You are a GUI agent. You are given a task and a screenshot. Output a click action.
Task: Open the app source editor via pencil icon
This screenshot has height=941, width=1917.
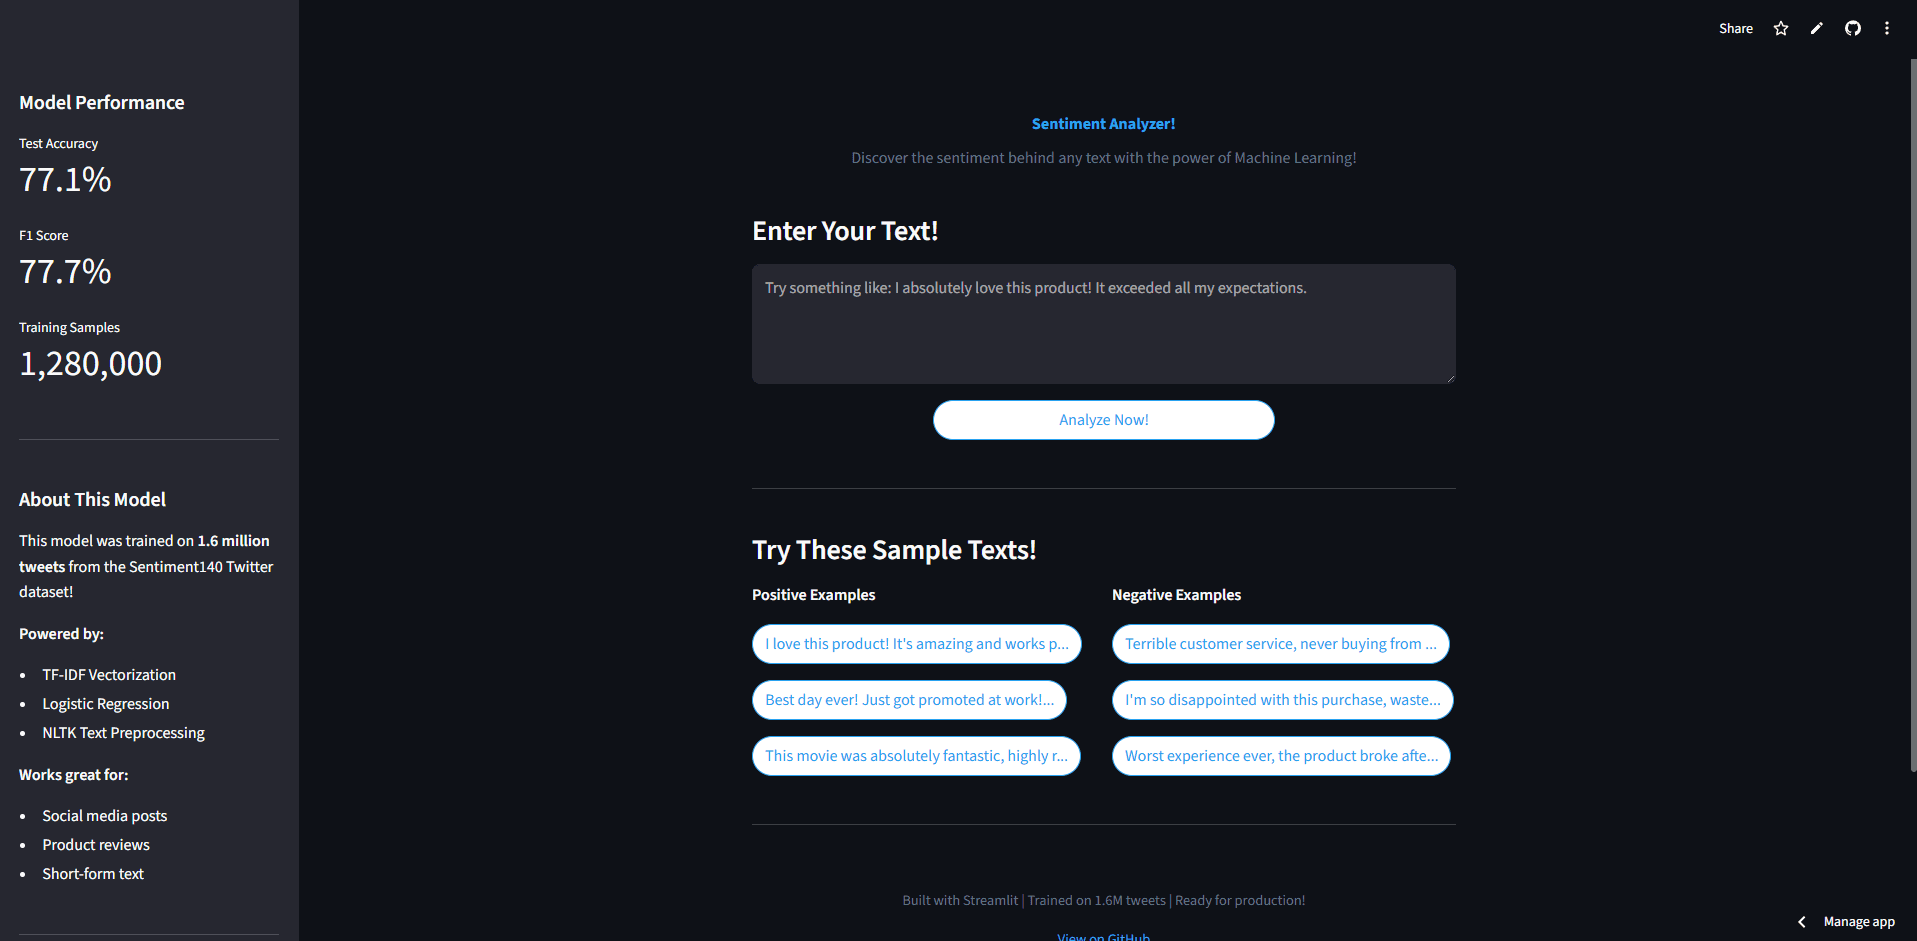click(1817, 28)
